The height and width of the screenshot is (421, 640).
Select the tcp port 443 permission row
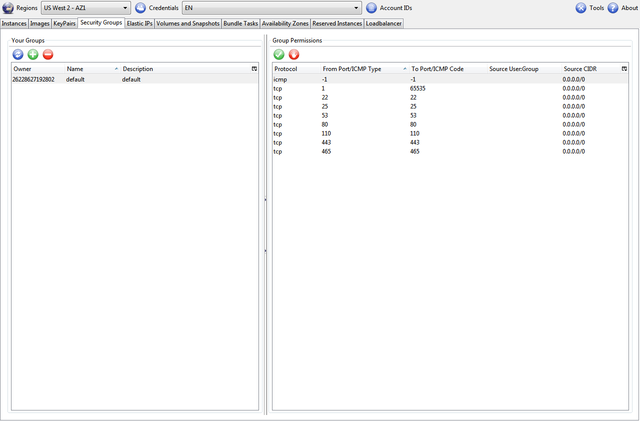point(400,142)
